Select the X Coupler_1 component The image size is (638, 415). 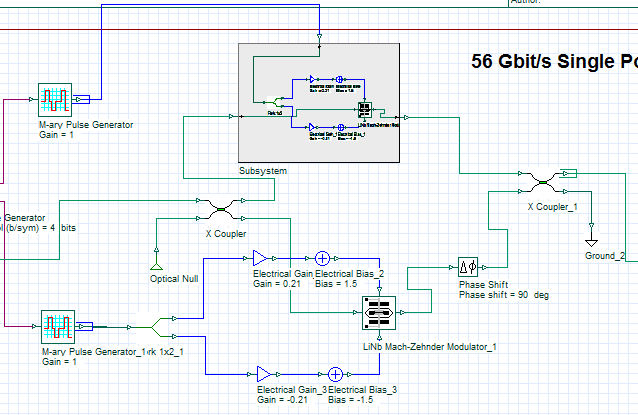pos(543,182)
